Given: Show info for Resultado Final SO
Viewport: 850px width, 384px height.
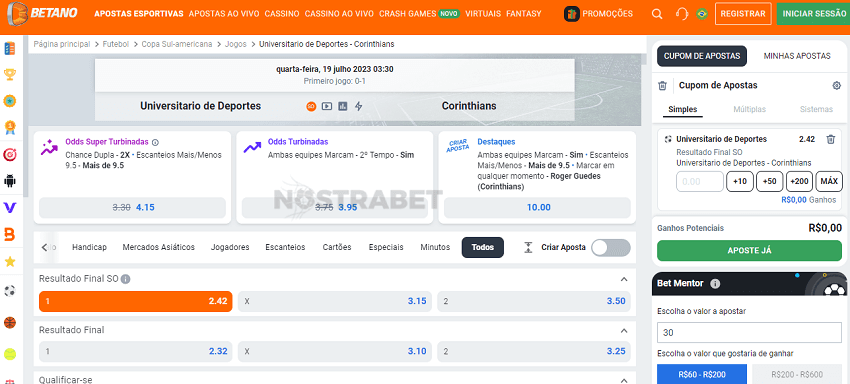Looking at the screenshot, I should pos(125,279).
